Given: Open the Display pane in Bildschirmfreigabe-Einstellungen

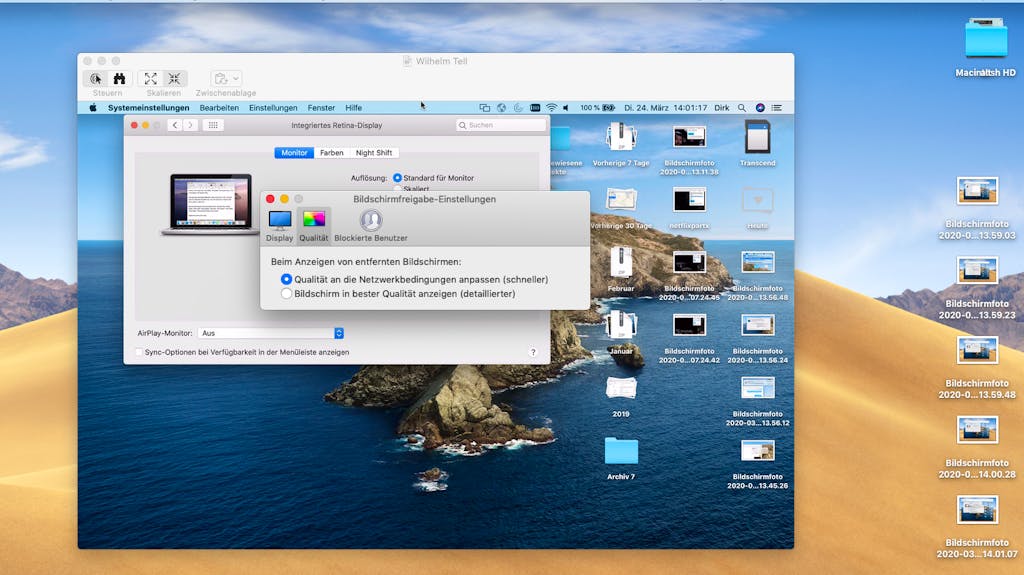Looking at the screenshot, I should click(x=280, y=226).
